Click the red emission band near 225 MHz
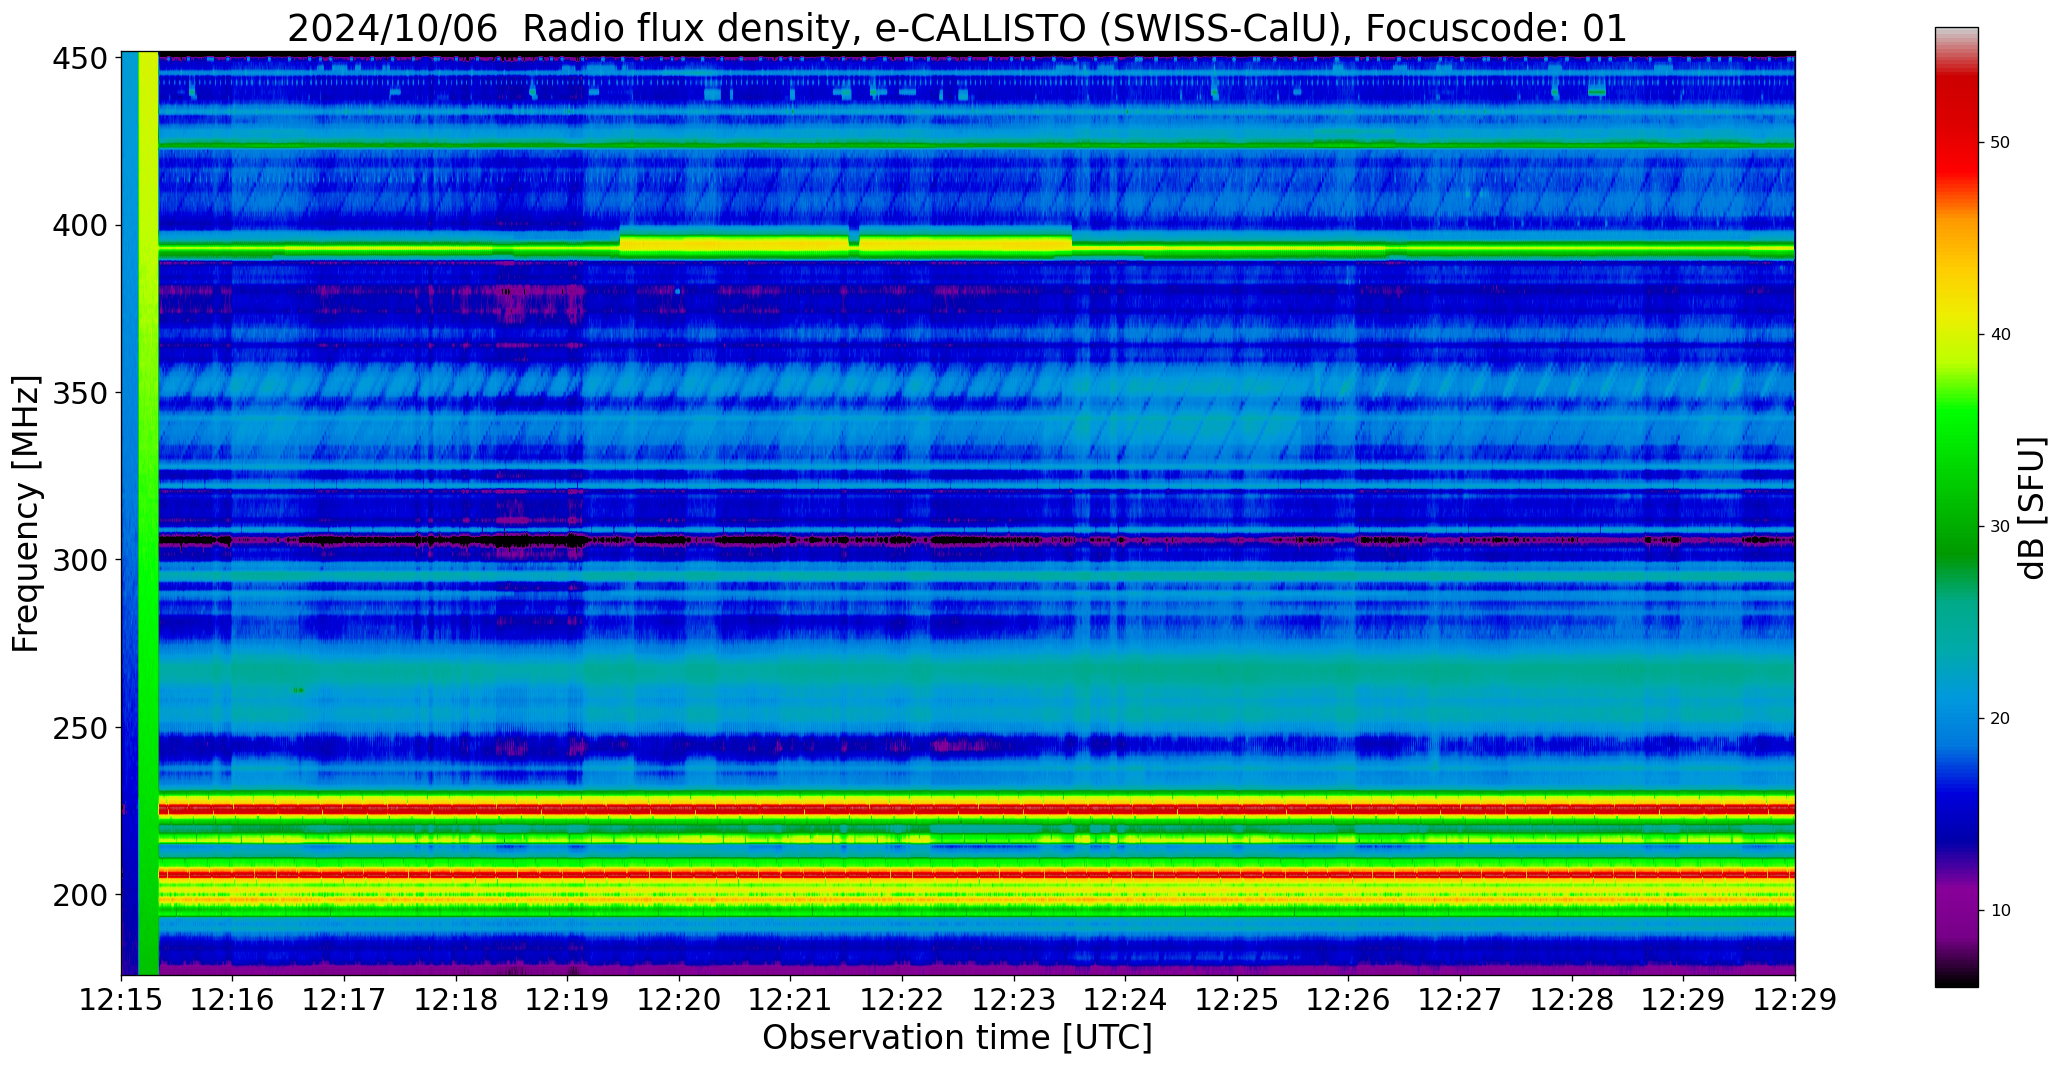This screenshot has height=1067, width=2062. tap(977, 808)
